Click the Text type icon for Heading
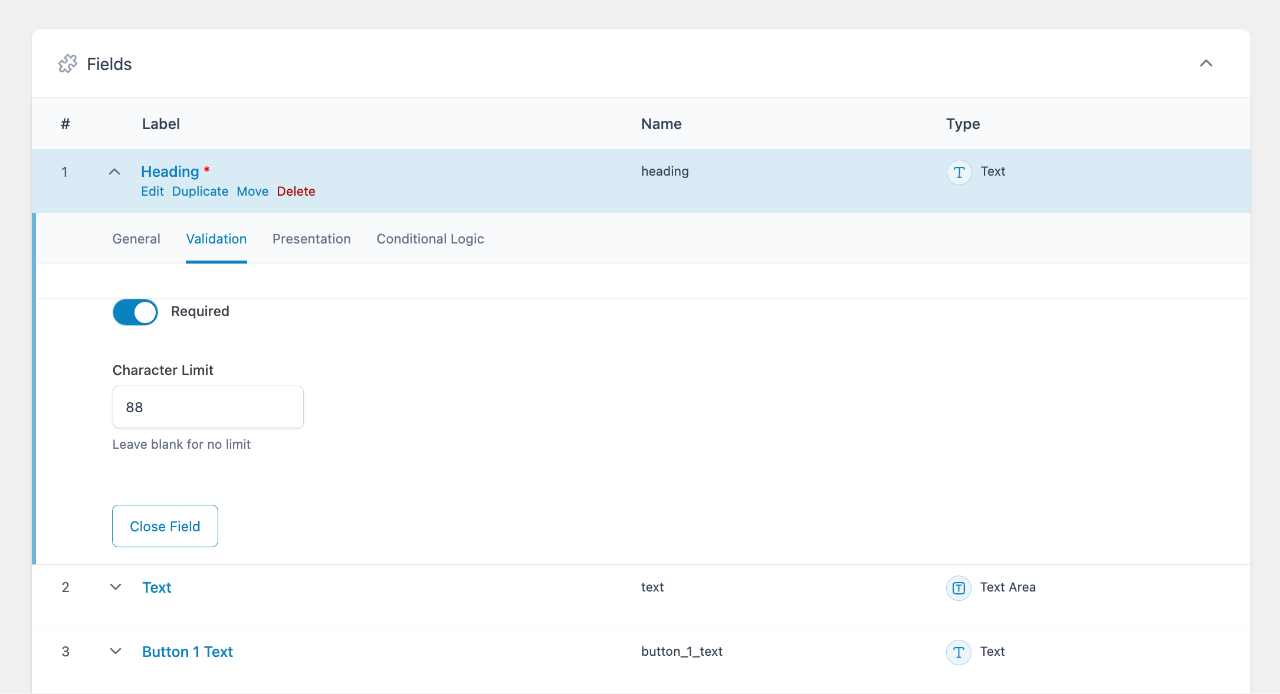The width and height of the screenshot is (1280, 694). click(x=959, y=172)
